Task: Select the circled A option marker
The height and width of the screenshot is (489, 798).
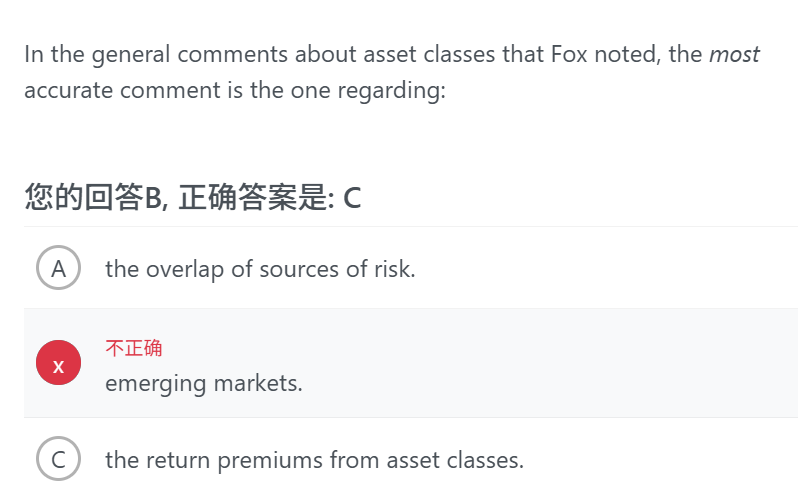Action: click(x=59, y=268)
